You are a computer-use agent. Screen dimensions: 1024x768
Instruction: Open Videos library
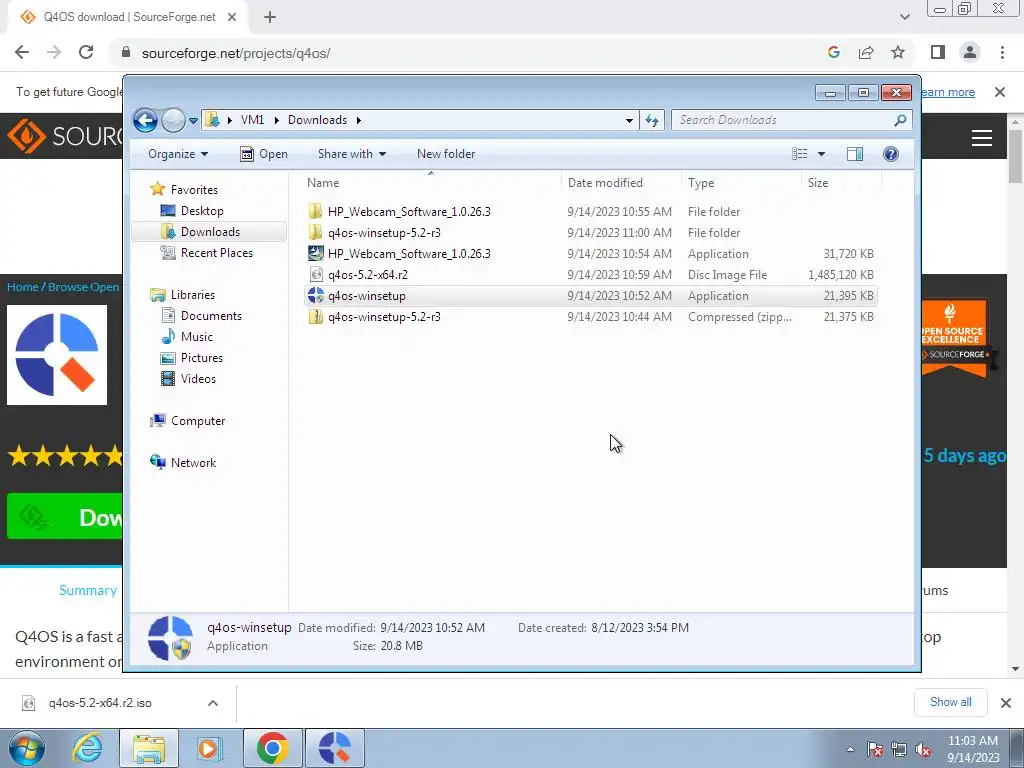click(x=198, y=379)
